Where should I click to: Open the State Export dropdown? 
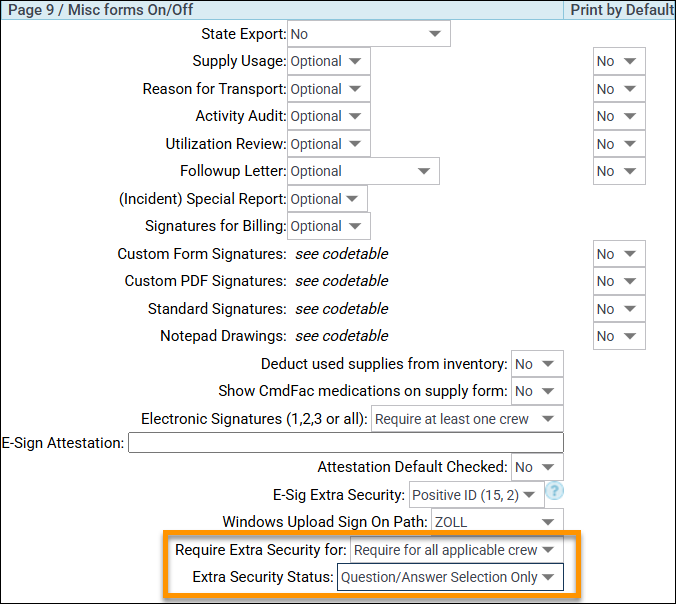pyautogui.click(x=368, y=34)
